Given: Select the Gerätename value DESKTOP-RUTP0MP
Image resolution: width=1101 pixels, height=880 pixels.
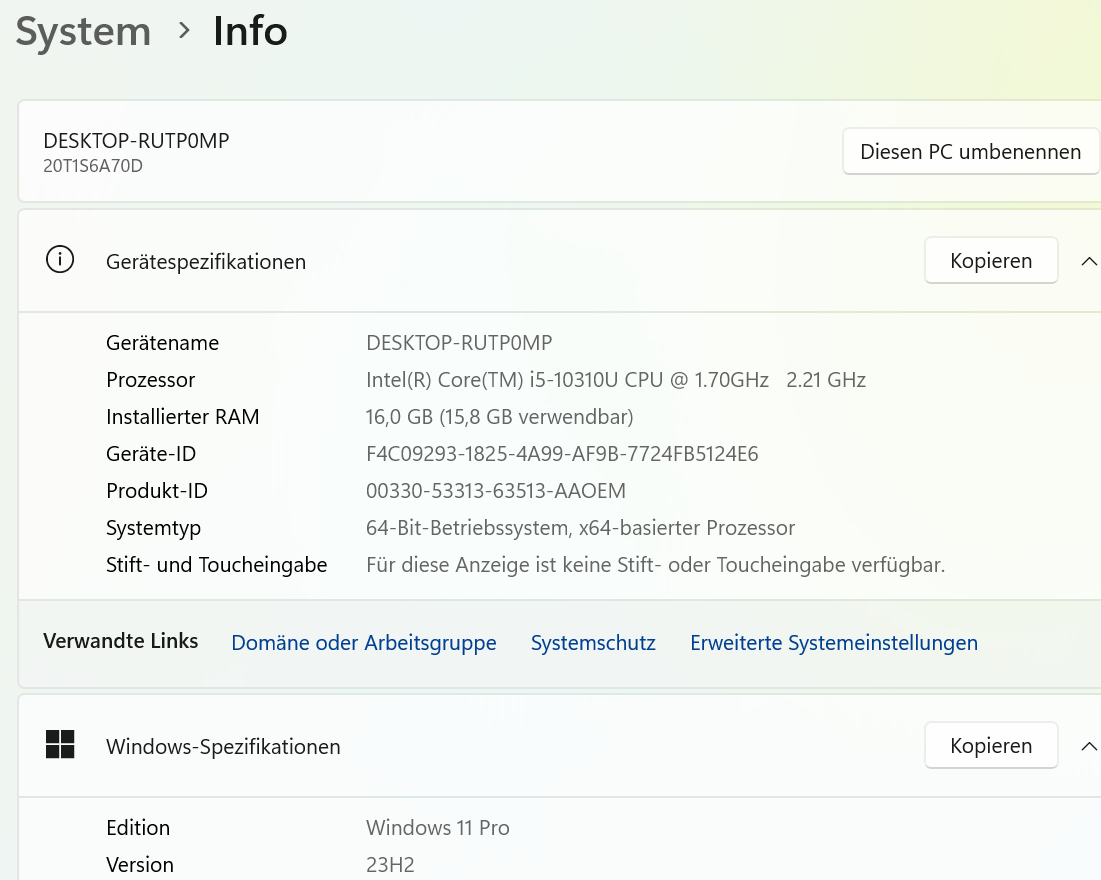Looking at the screenshot, I should click(x=459, y=343).
